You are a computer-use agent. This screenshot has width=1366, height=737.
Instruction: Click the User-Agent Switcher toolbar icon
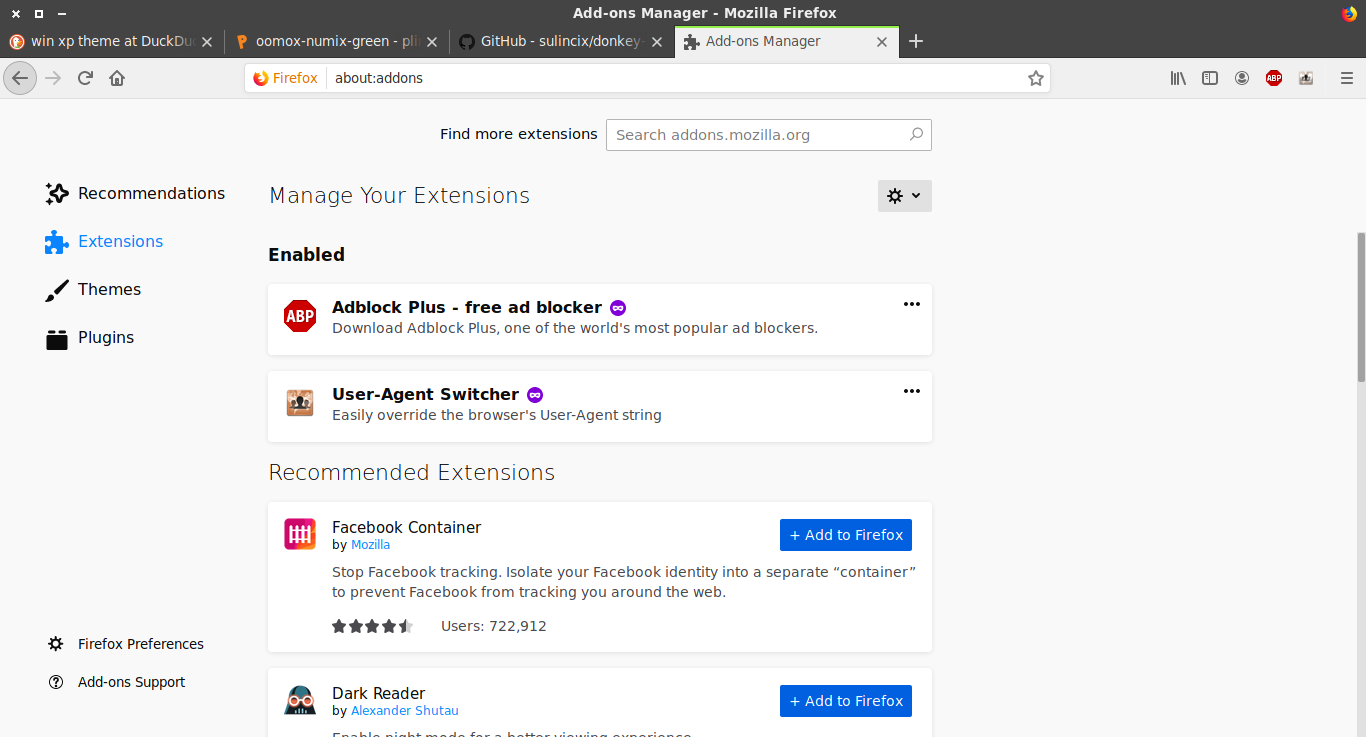click(1306, 78)
